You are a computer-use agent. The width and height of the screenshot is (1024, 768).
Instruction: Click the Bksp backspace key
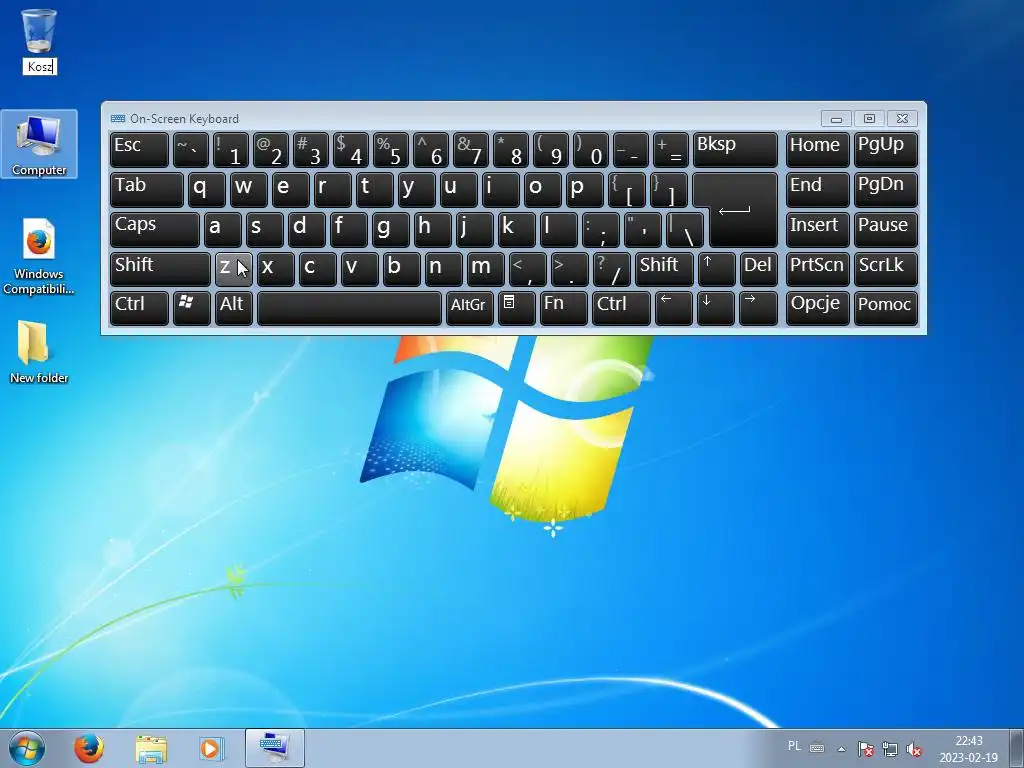[735, 150]
